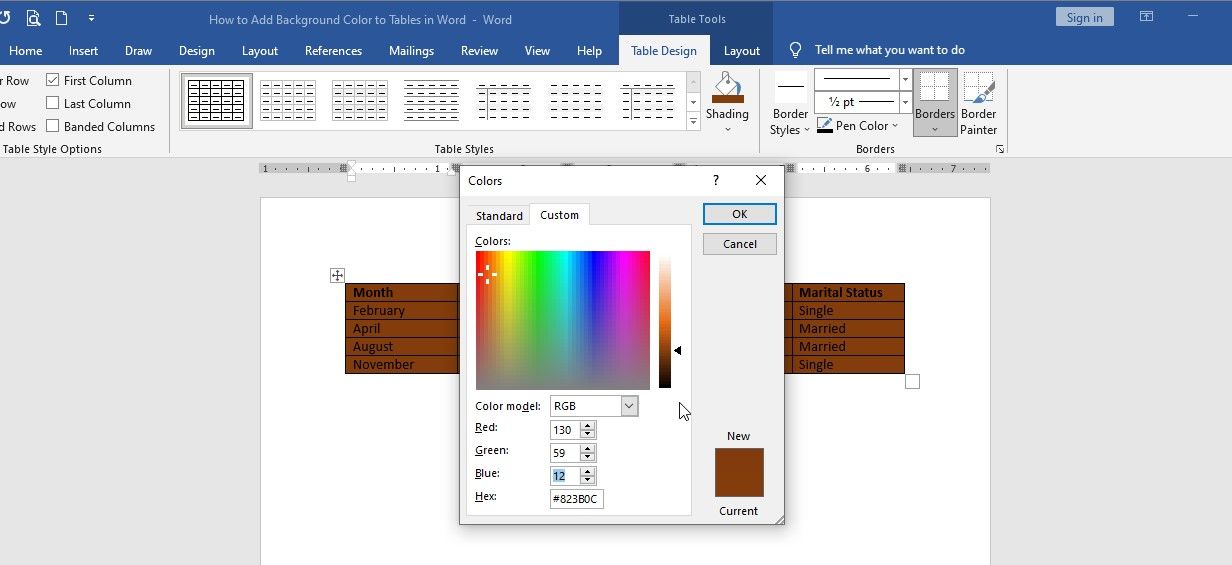
Task: Select the seventh table style thumbnail
Action: tap(647, 101)
